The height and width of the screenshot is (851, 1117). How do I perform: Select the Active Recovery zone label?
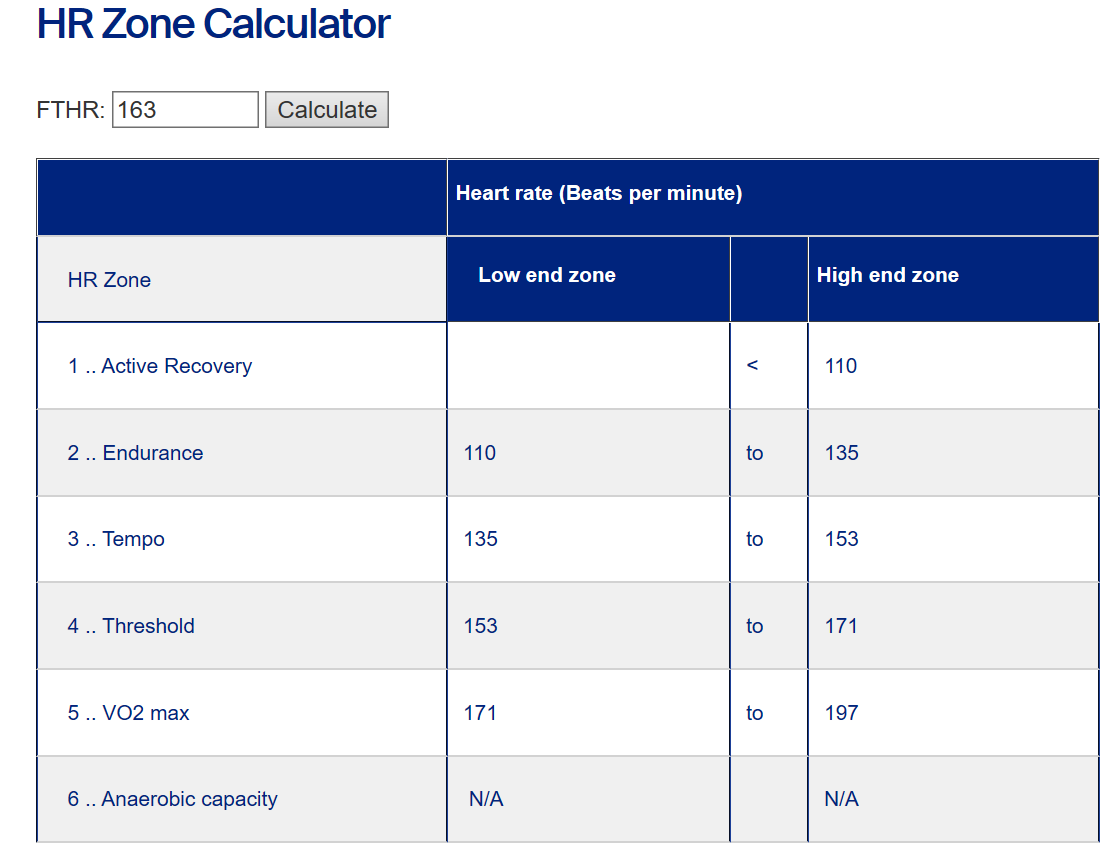coord(160,366)
